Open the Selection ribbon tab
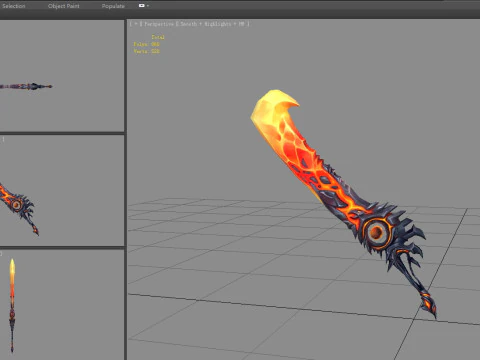 click(14, 6)
